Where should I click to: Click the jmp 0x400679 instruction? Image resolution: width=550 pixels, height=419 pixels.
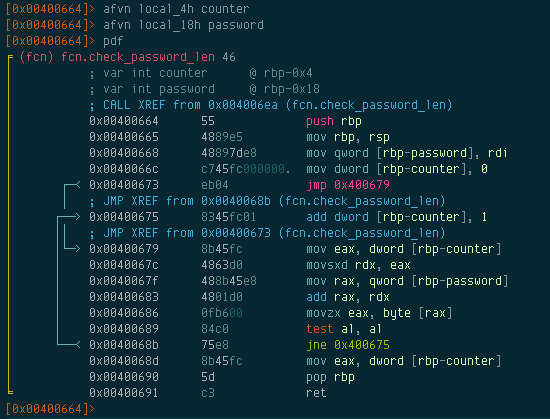348,185
